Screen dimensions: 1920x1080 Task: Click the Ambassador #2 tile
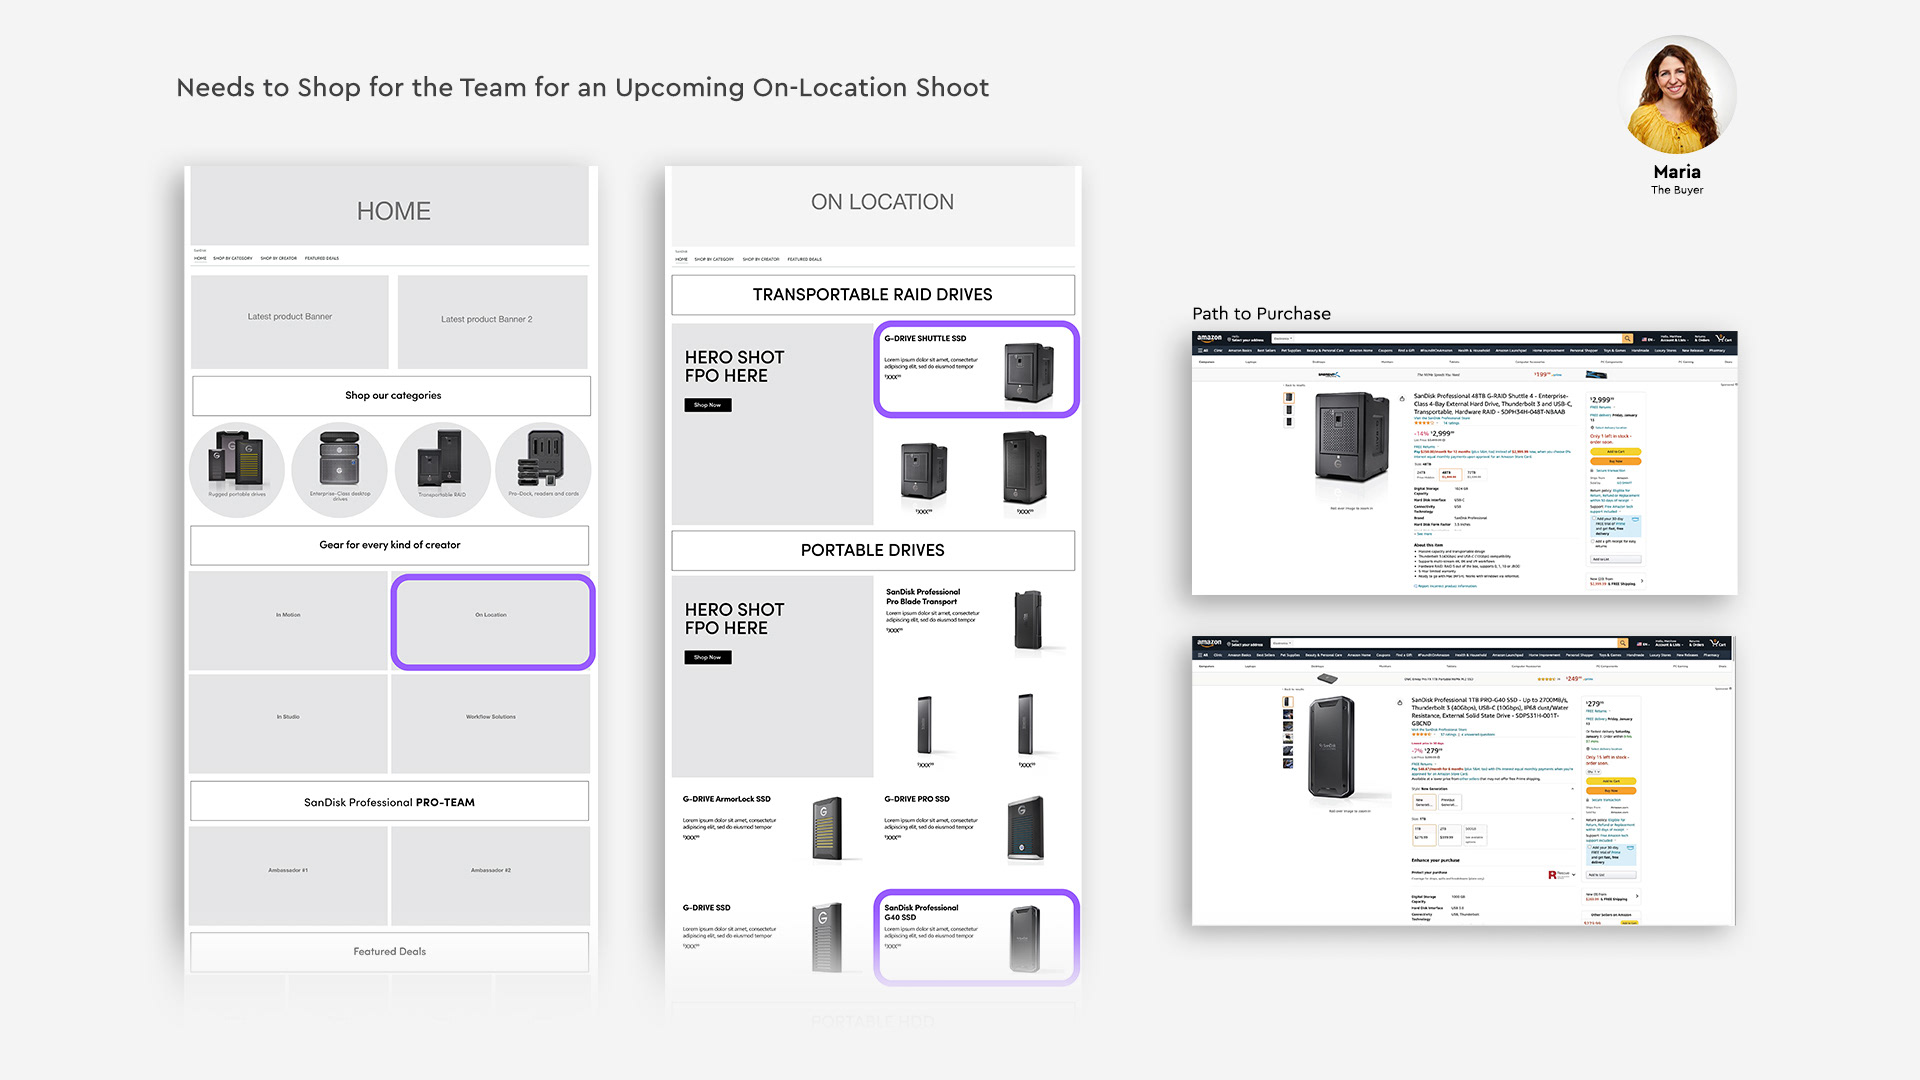click(x=491, y=875)
